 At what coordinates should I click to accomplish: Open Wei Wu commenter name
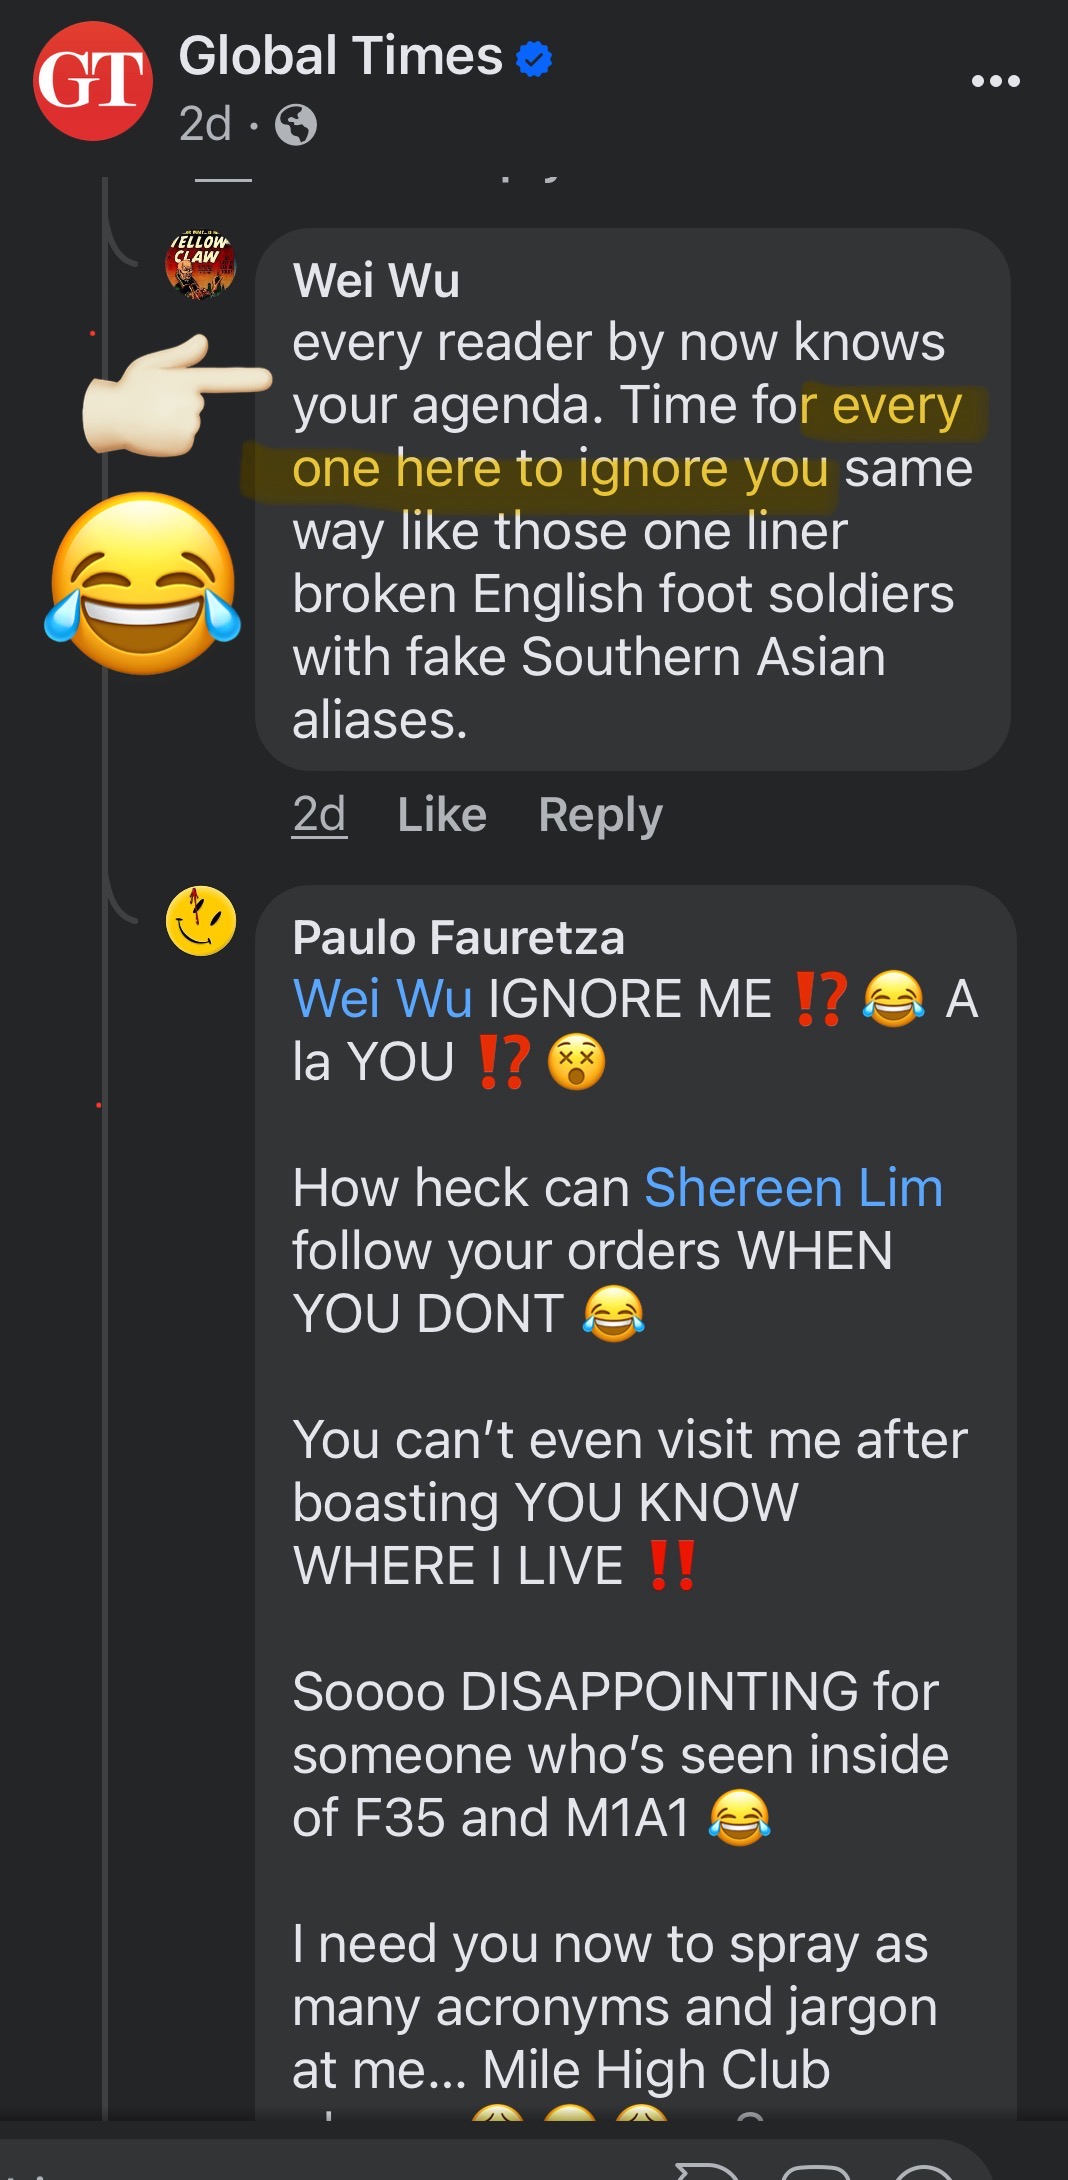(x=376, y=280)
